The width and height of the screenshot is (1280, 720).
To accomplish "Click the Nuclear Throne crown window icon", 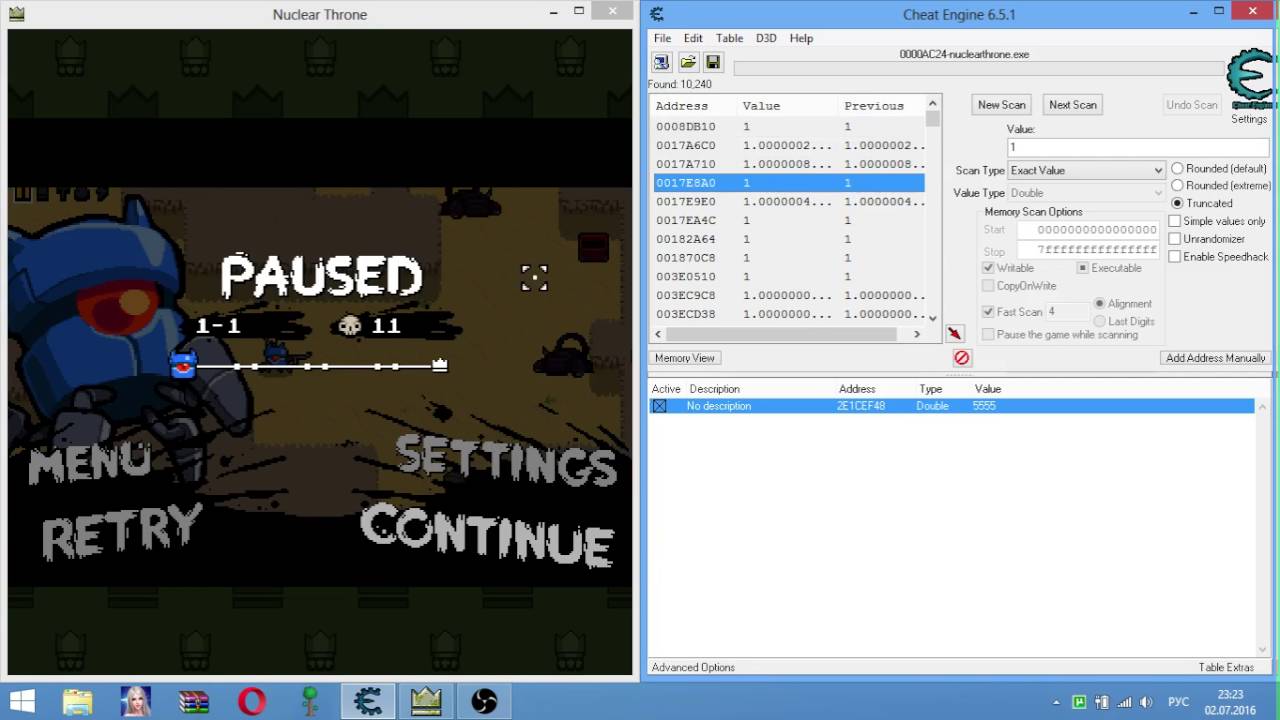I will [x=16, y=14].
